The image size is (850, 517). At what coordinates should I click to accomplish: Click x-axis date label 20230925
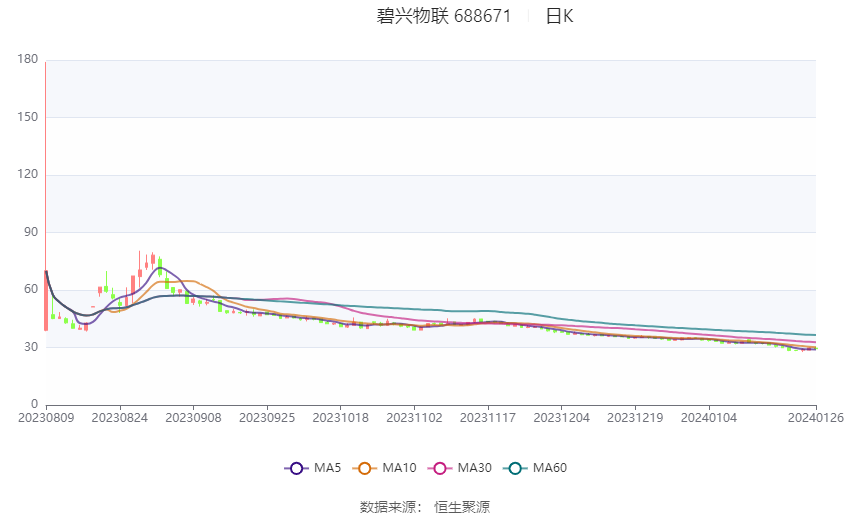pos(267,418)
